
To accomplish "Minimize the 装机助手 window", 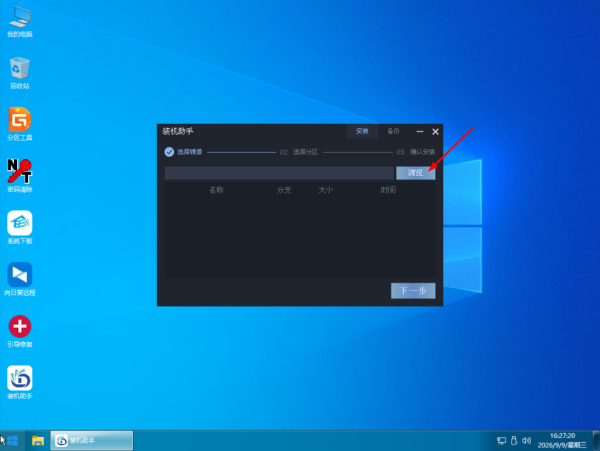I will 420,132.
